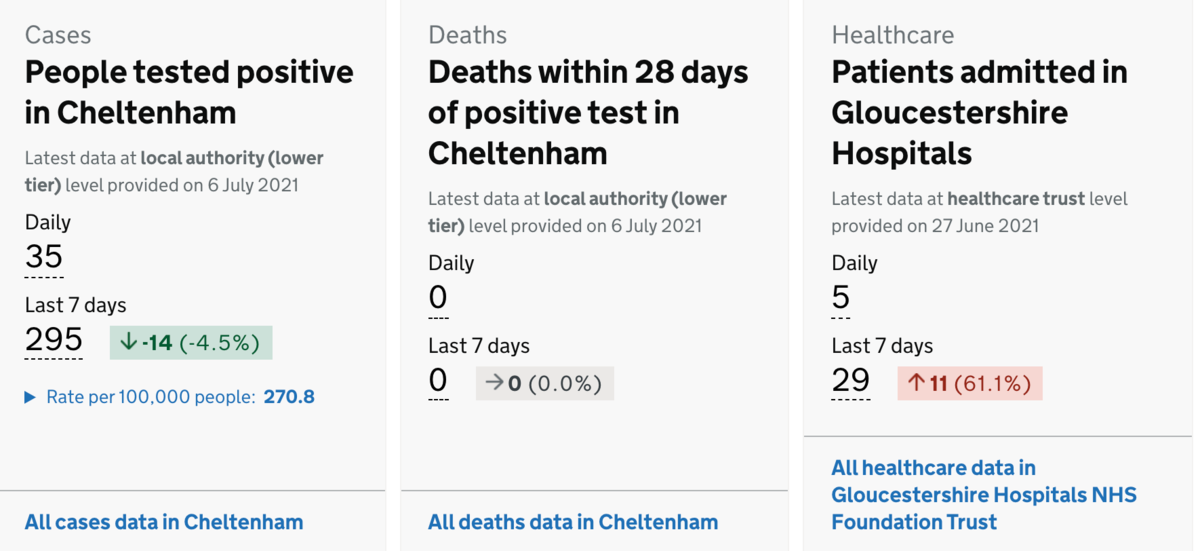Click the grey right arrow for deaths change

(494, 384)
